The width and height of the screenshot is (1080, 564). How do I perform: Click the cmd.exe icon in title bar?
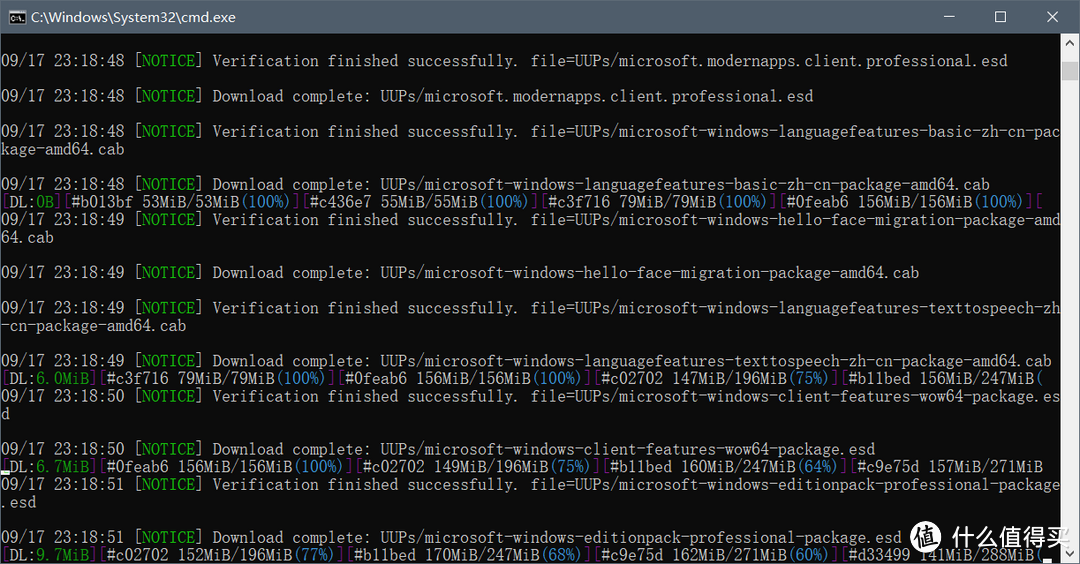pyautogui.click(x=17, y=17)
